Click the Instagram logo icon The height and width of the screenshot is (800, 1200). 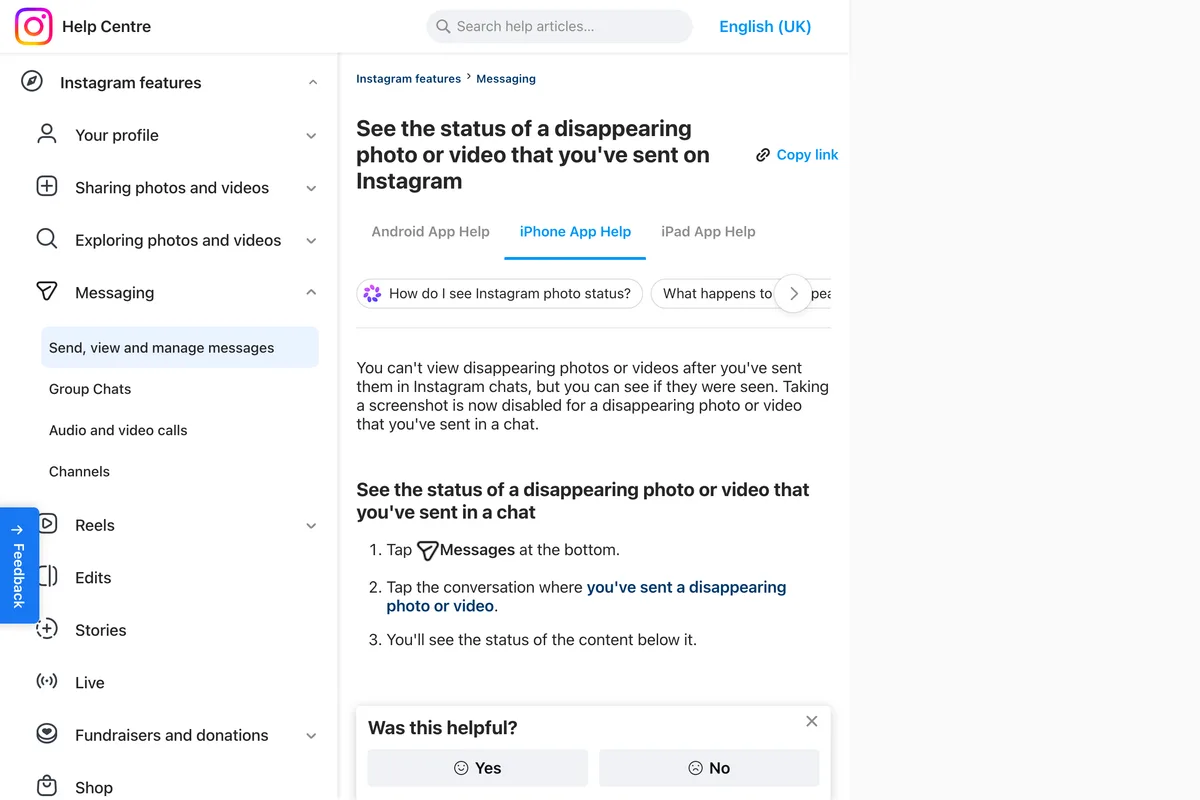[x=33, y=27]
